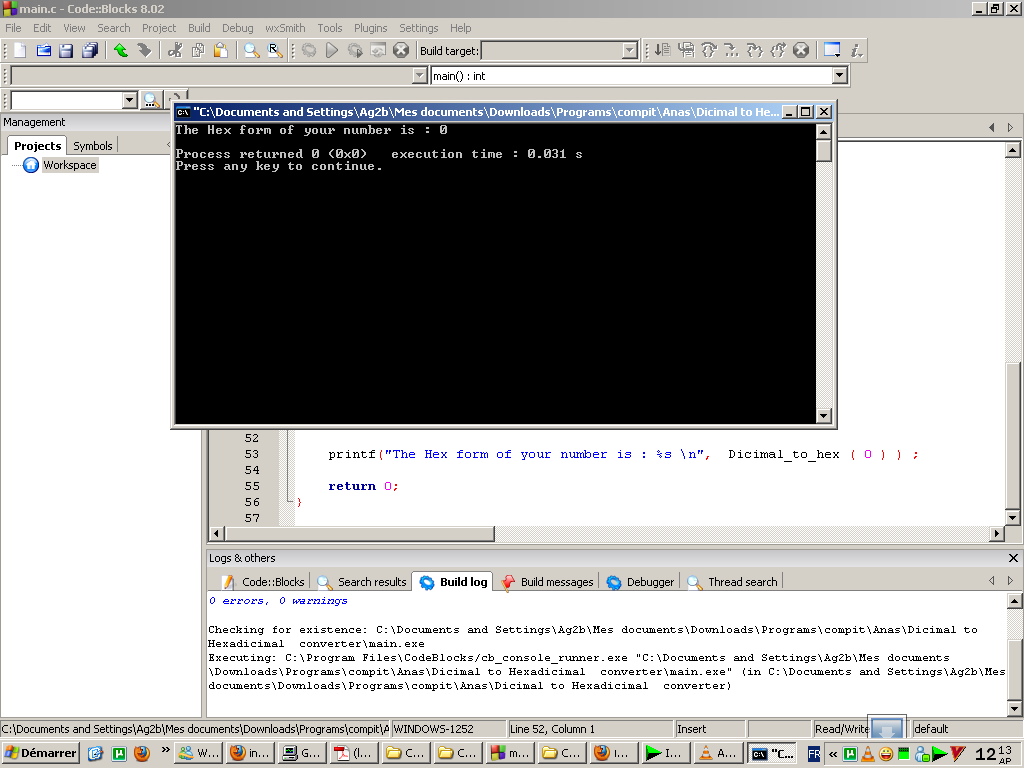Click the Step into debugger icon
This screenshot has width=1024, height=768.
[x=731, y=50]
